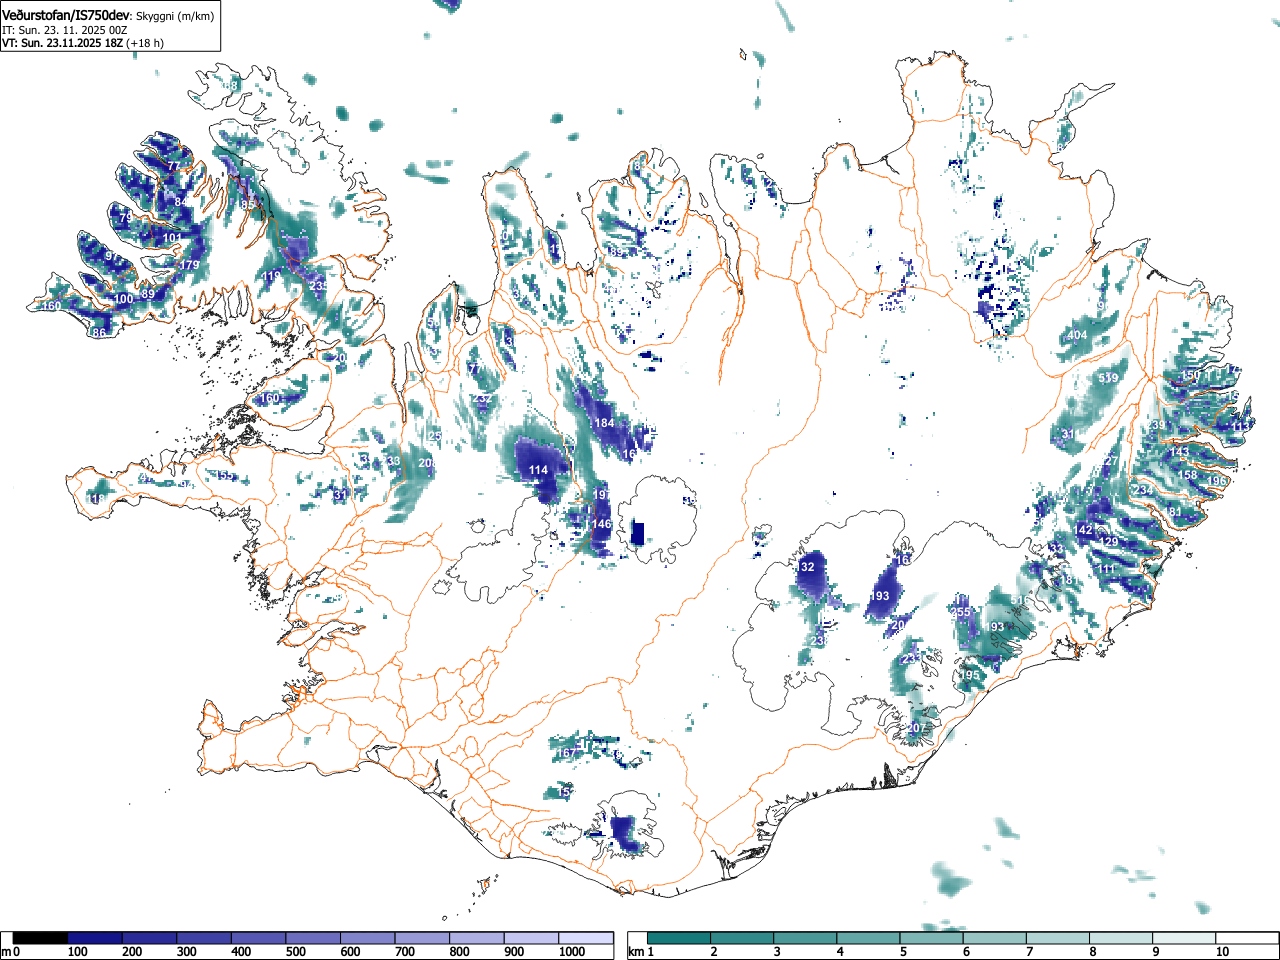Image resolution: width=1280 pixels, height=960 pixels.
Task: Click the '539' visibility value
Action: click(1108, 378)
